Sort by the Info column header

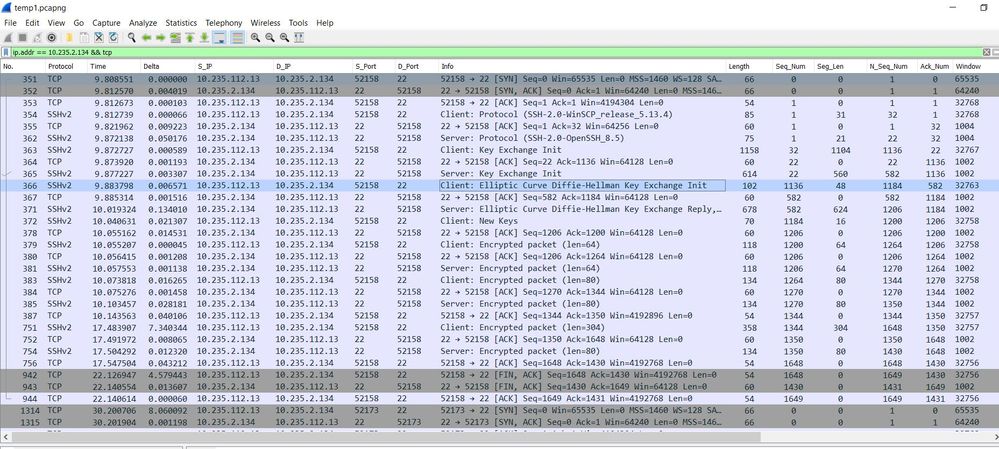tap(582, 66)
